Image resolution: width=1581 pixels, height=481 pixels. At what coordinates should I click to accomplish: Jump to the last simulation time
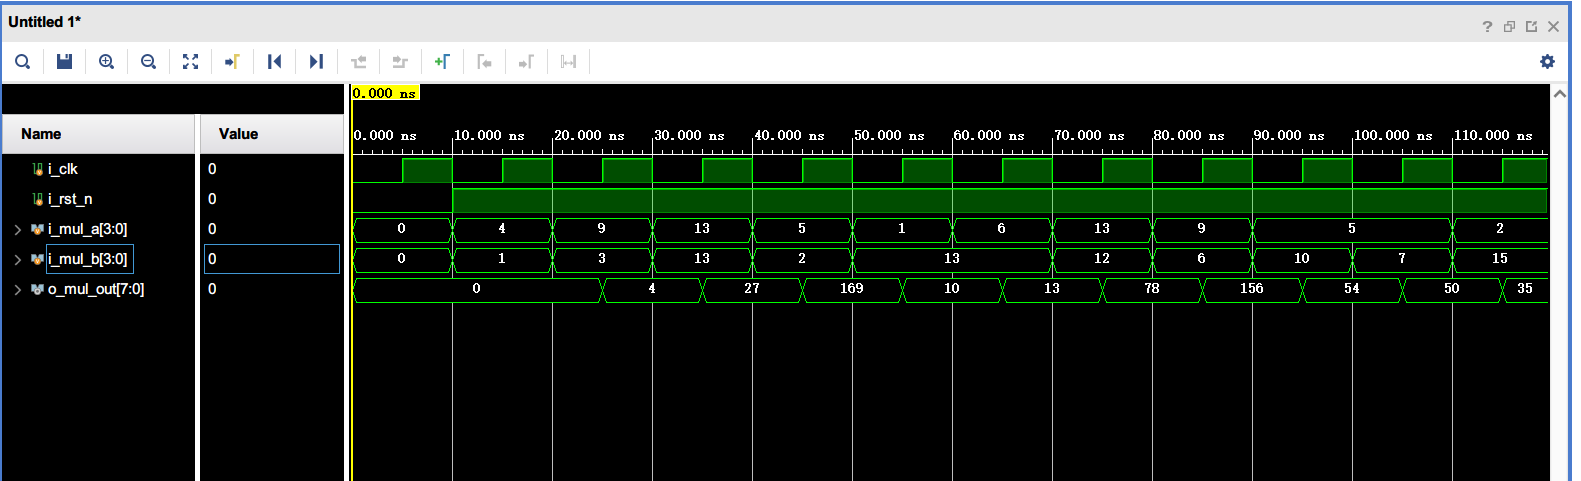click(316, 62)
